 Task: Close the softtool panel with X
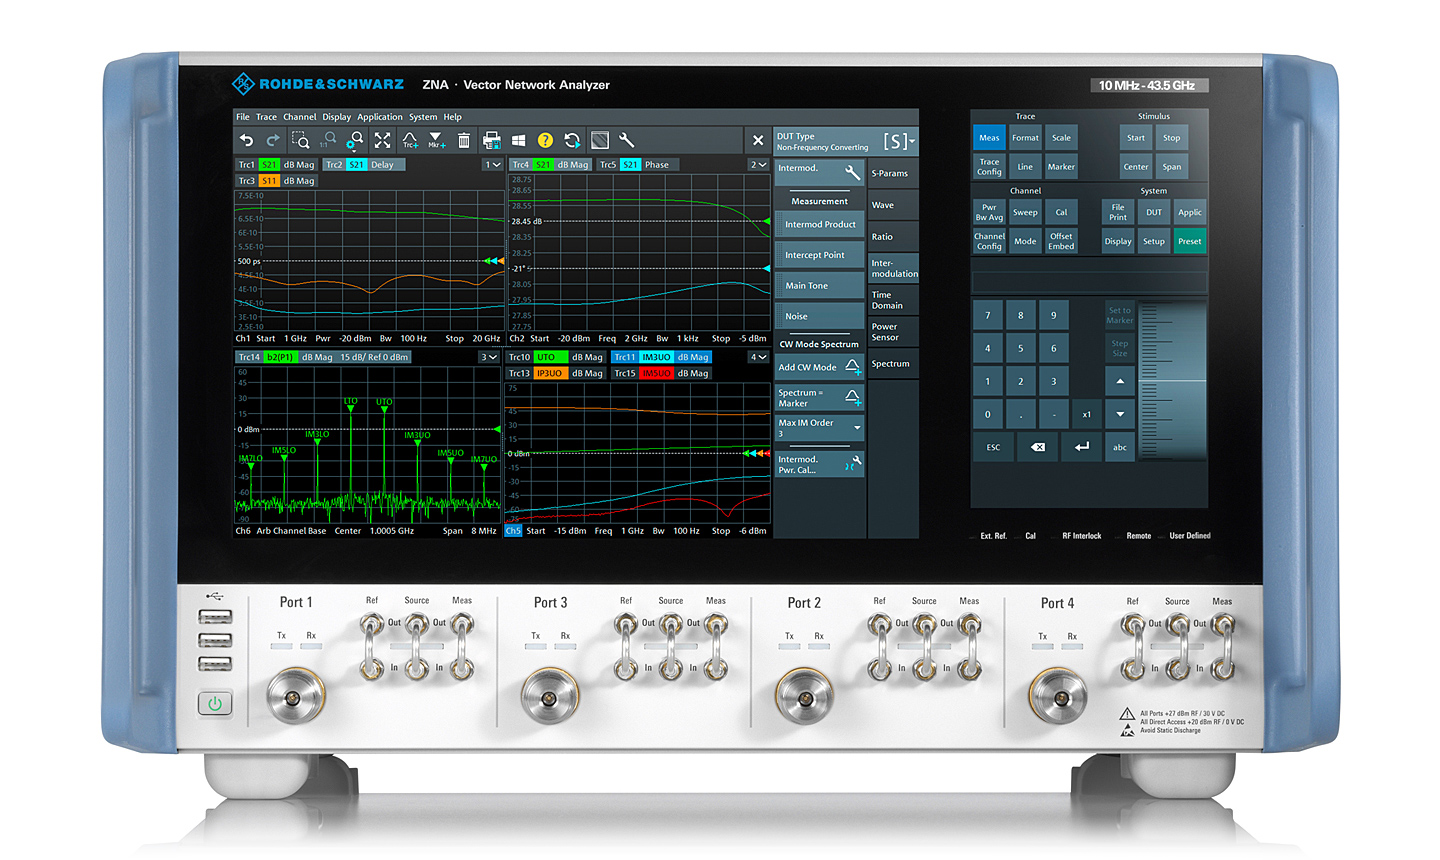pyautogui.click(x=758, y=141)
